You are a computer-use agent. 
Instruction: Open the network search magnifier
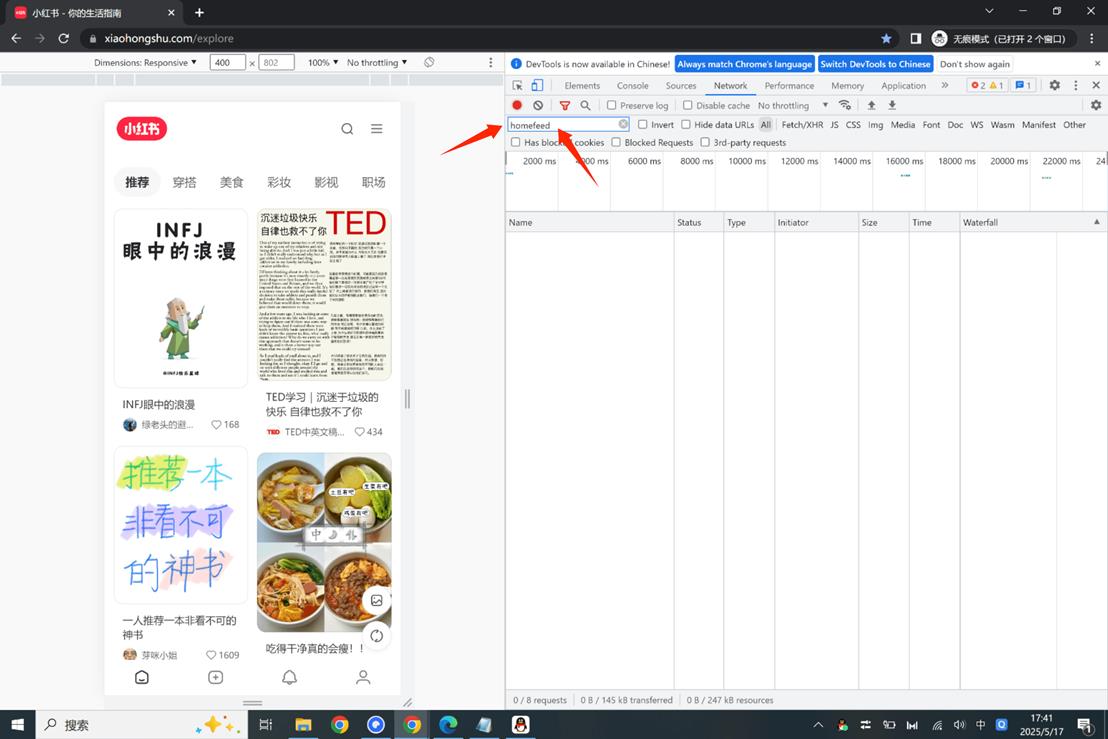click(x=585, y=105)
